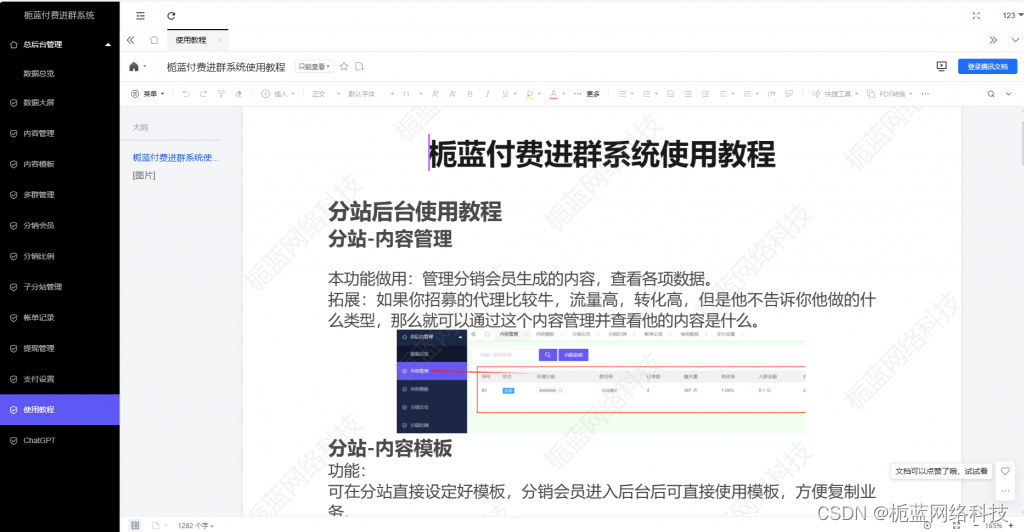
Task: Toggle bold formatting
Action: click(x=470, y=94)
